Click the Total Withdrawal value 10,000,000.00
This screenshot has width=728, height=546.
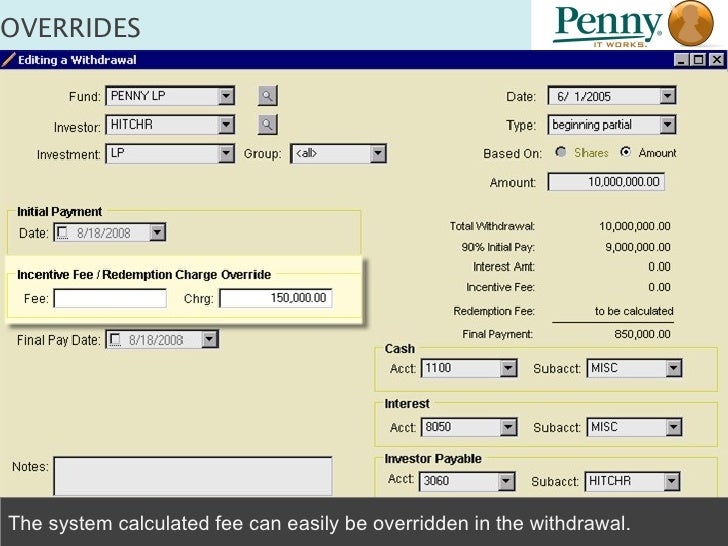(x=635, y=226)
